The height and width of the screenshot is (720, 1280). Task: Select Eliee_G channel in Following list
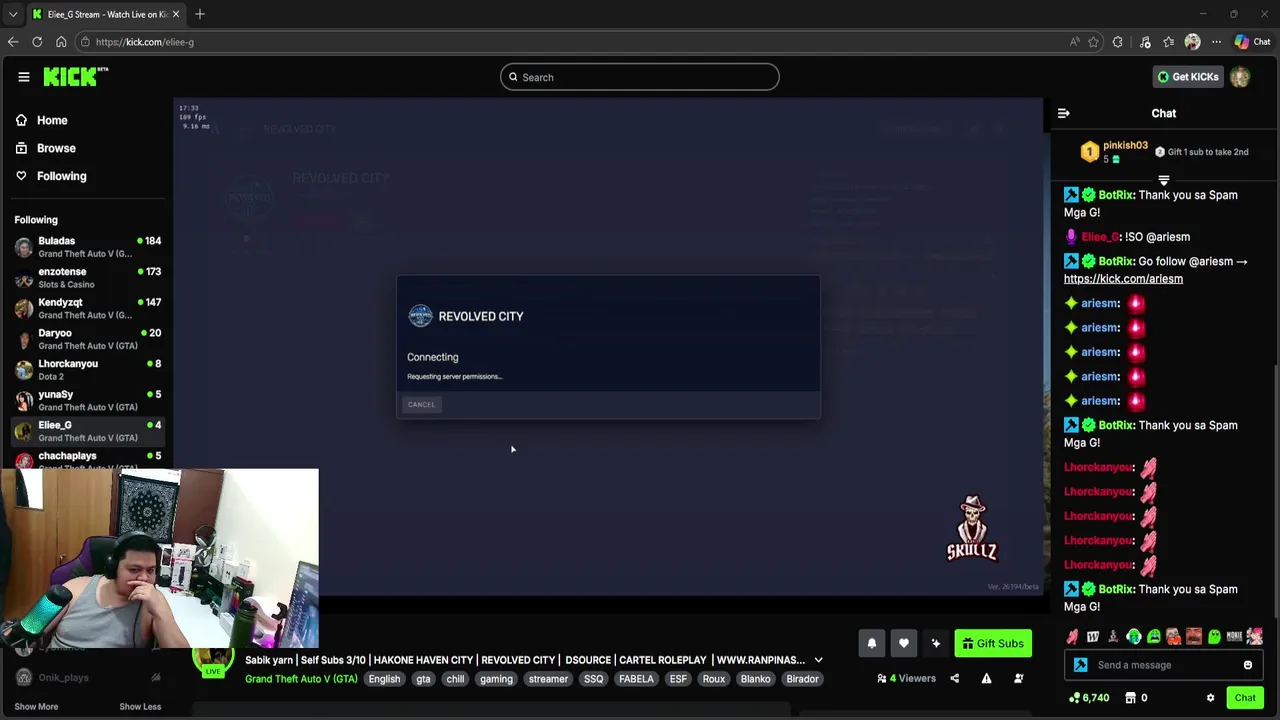pyautogui.click(x=88, y=431)
